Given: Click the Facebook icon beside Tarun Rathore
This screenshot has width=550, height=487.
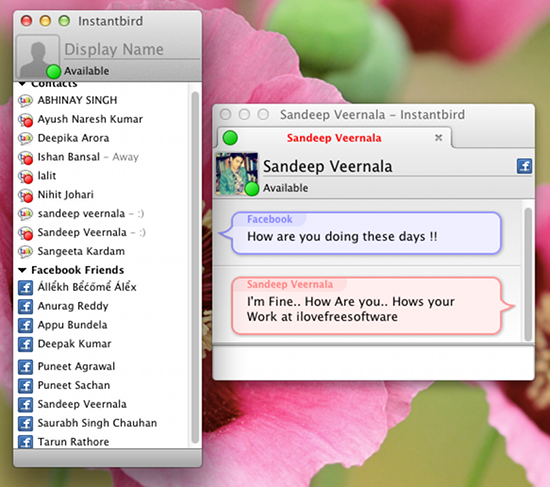Looking at the screenshot, I should 26,441.
